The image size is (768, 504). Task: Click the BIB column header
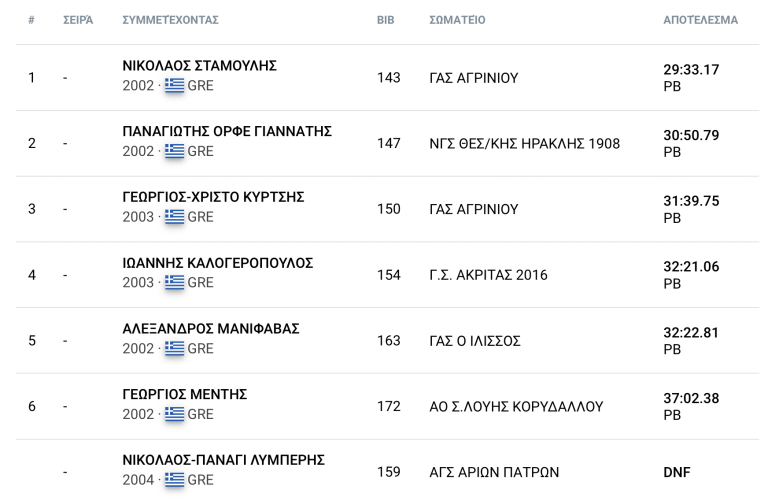click(385, 20)
